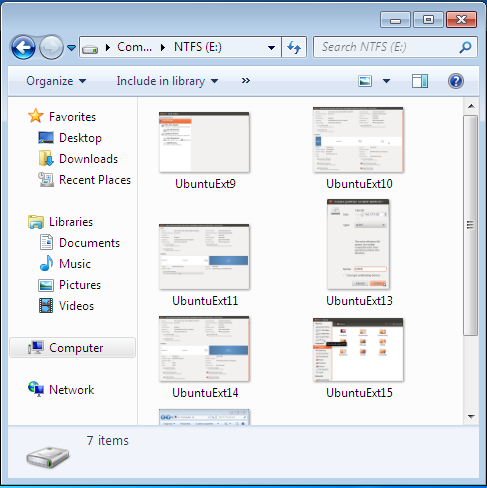Click the drive icon in details pane
487x488 pixels.
tap(48, 458)
